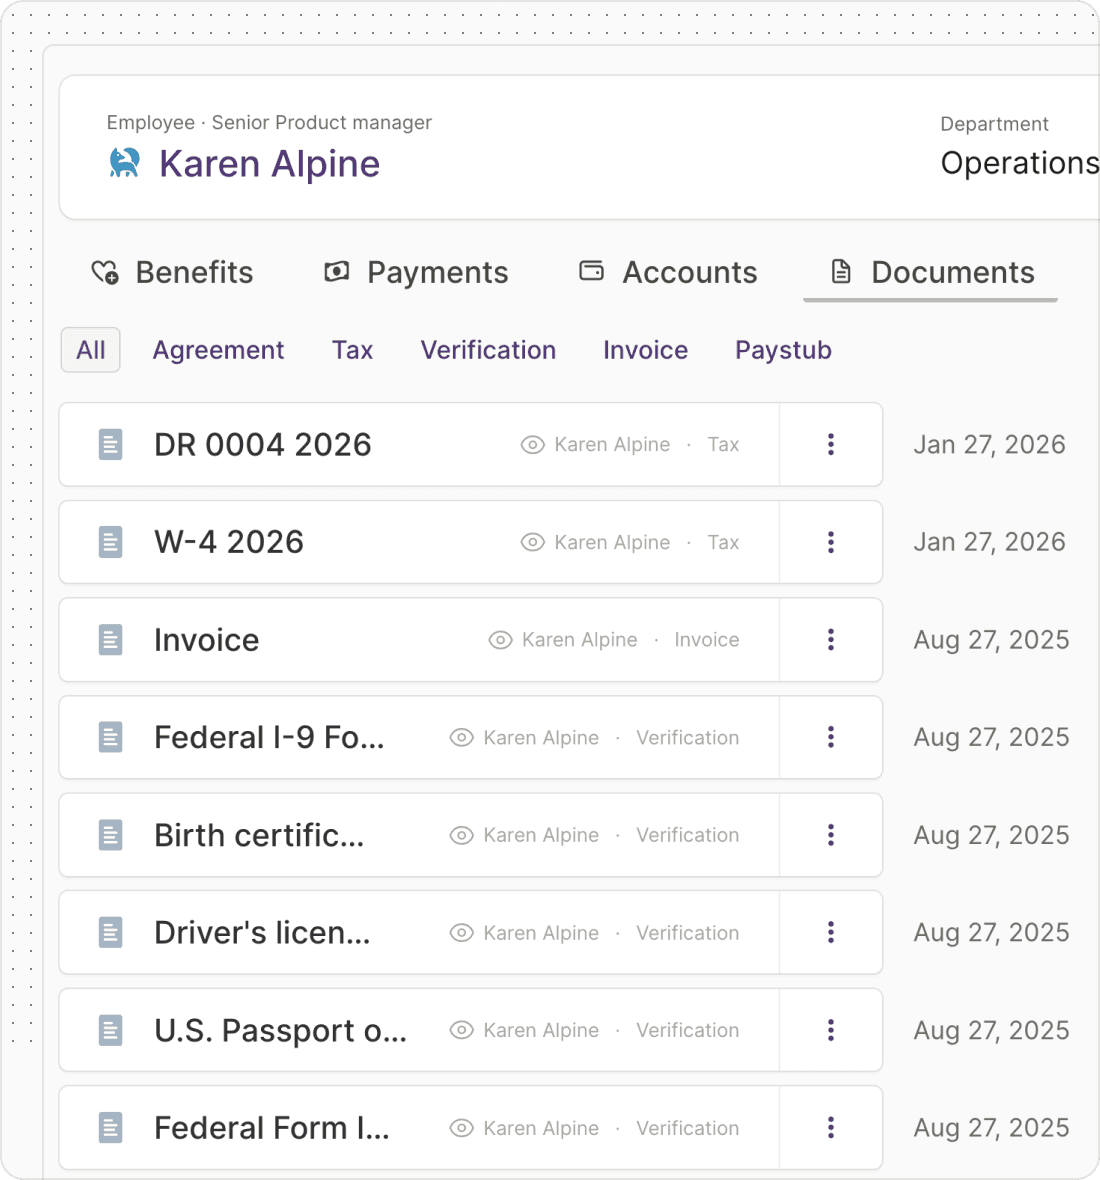Open the three-dot menu for the Invoice document
Screen dimensions: 1100x1180
[x=831, y=640]
